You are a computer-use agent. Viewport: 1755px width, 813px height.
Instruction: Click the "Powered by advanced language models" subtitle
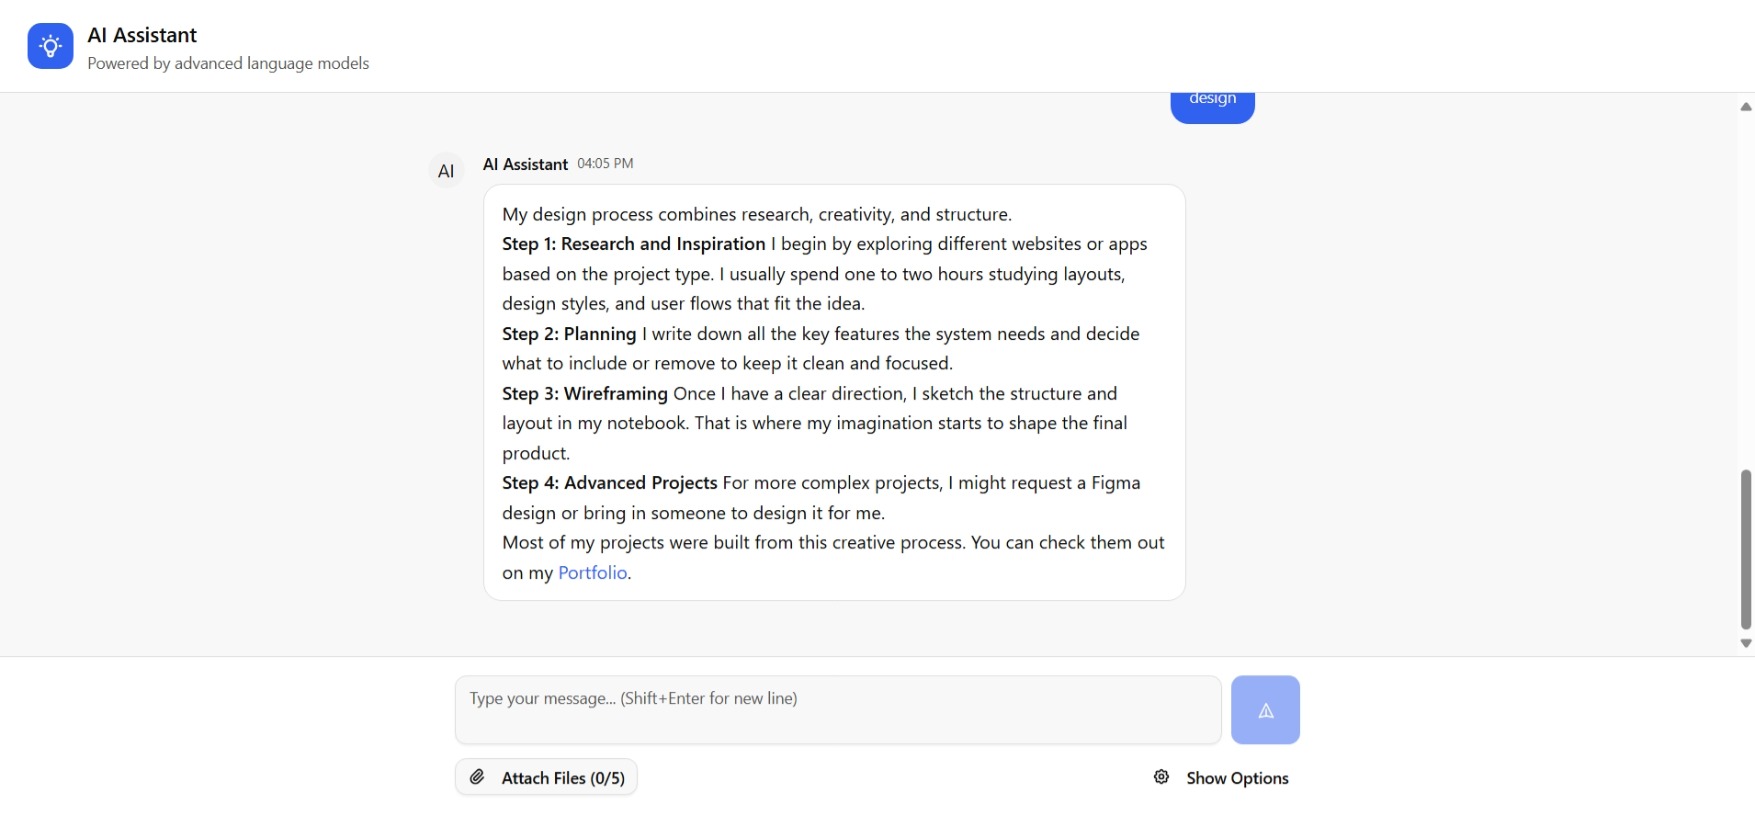228,64
